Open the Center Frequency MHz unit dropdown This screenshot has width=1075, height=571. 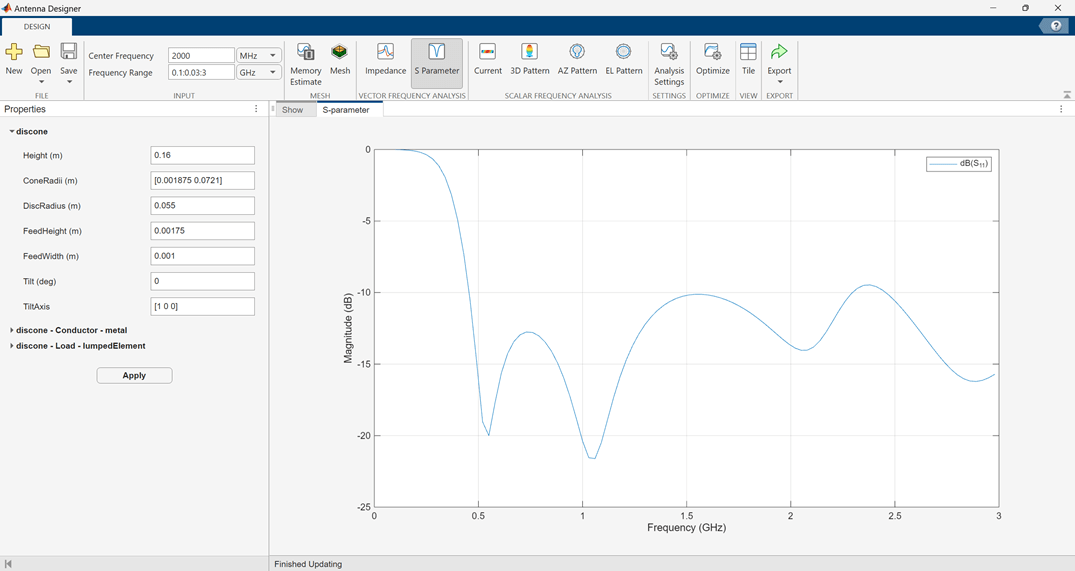pyautogui.click(x=258, y=56)
